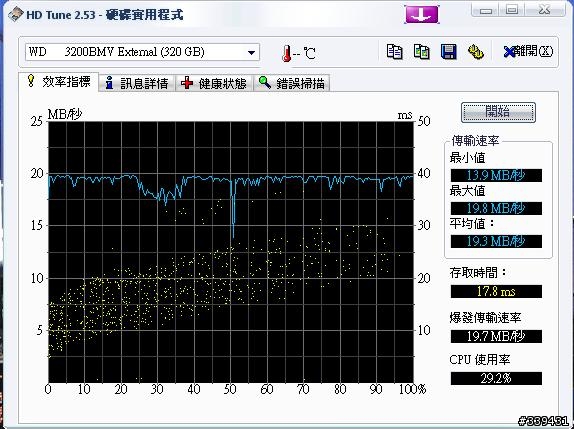574x429 pixels.
Task: Click the thermometer temperature indicator
Action: pos(286,53)
